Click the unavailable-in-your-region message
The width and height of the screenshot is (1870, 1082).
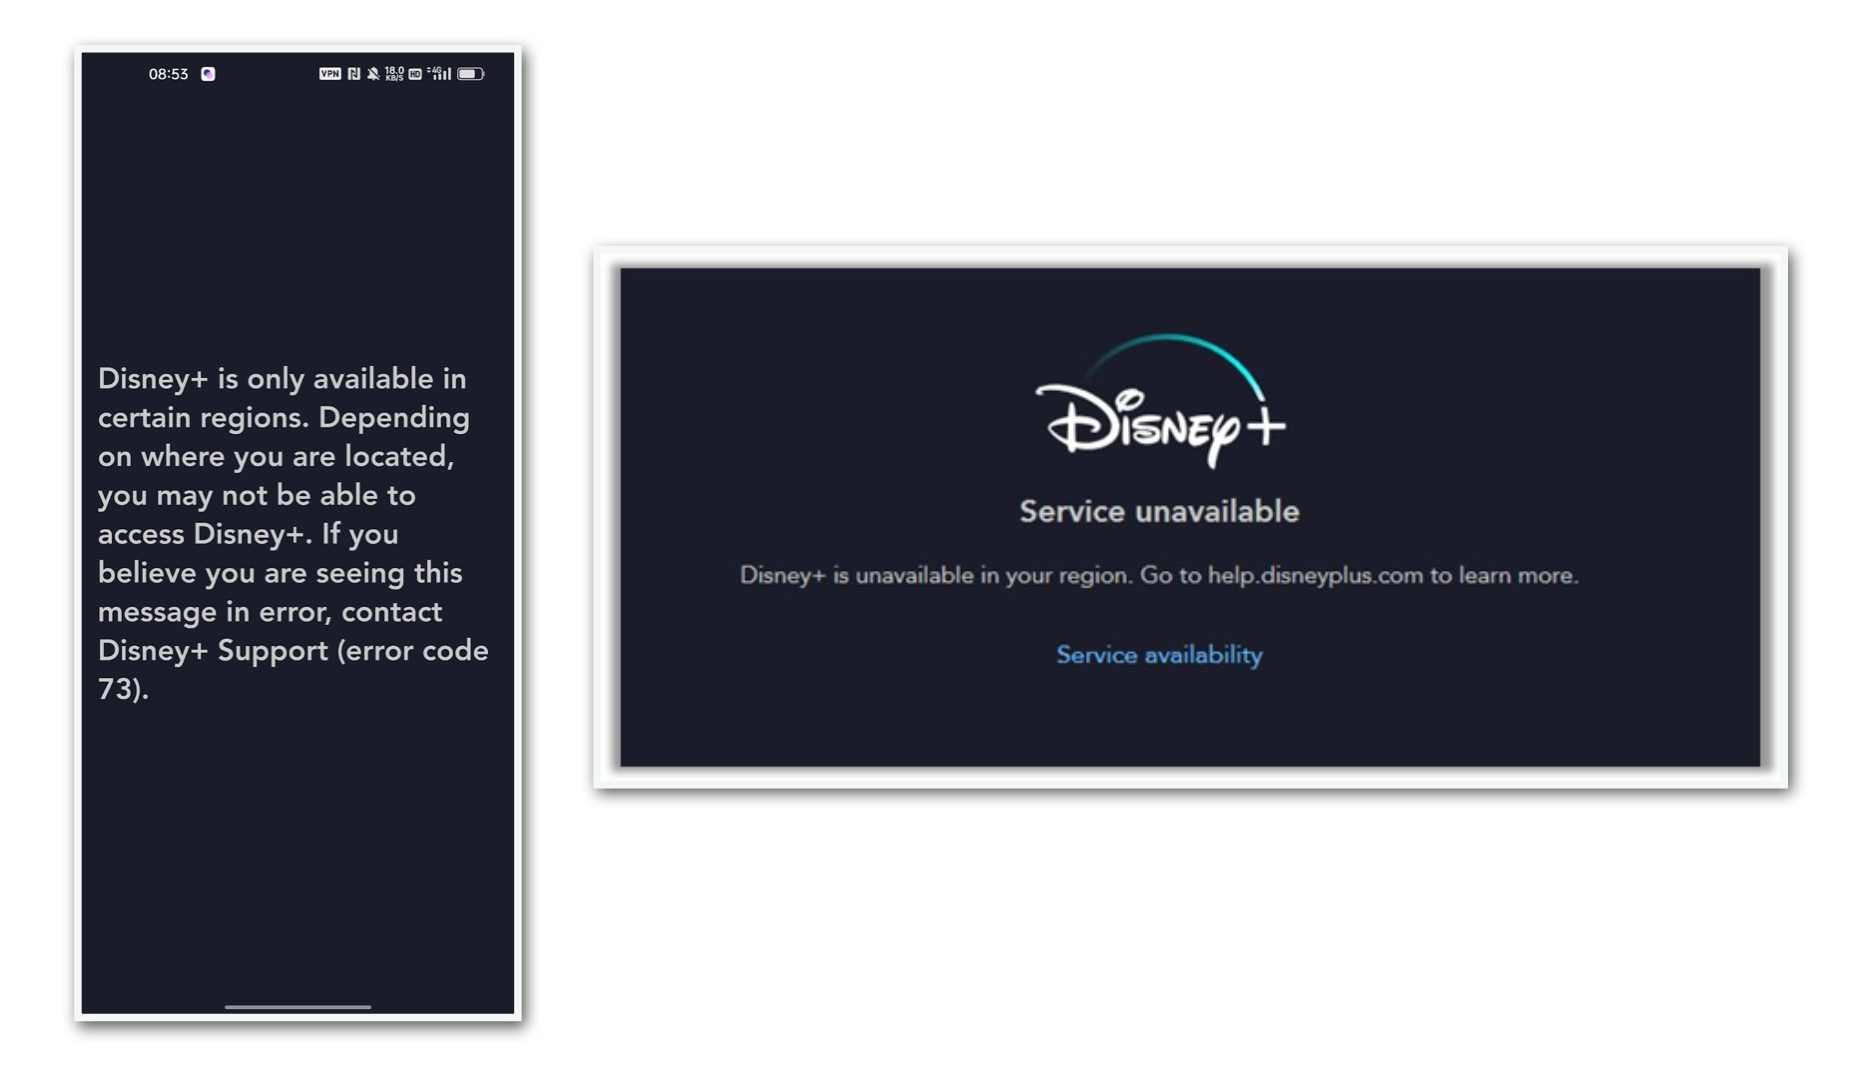click(x=1160, y=575)
